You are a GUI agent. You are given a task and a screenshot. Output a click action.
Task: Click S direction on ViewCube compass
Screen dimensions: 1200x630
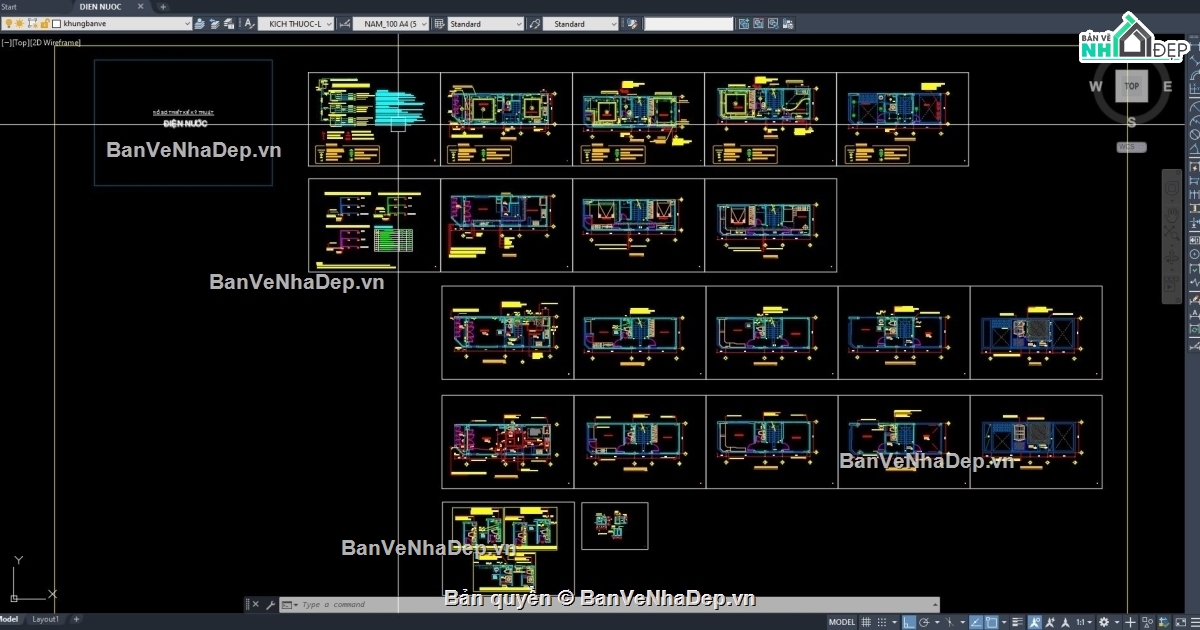point(1132,122)
